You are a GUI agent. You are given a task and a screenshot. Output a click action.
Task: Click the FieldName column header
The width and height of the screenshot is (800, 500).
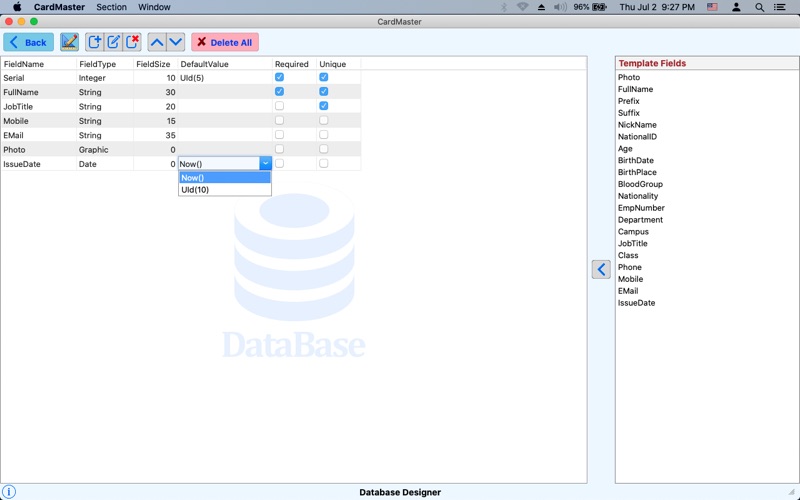(x=38, y=64)
